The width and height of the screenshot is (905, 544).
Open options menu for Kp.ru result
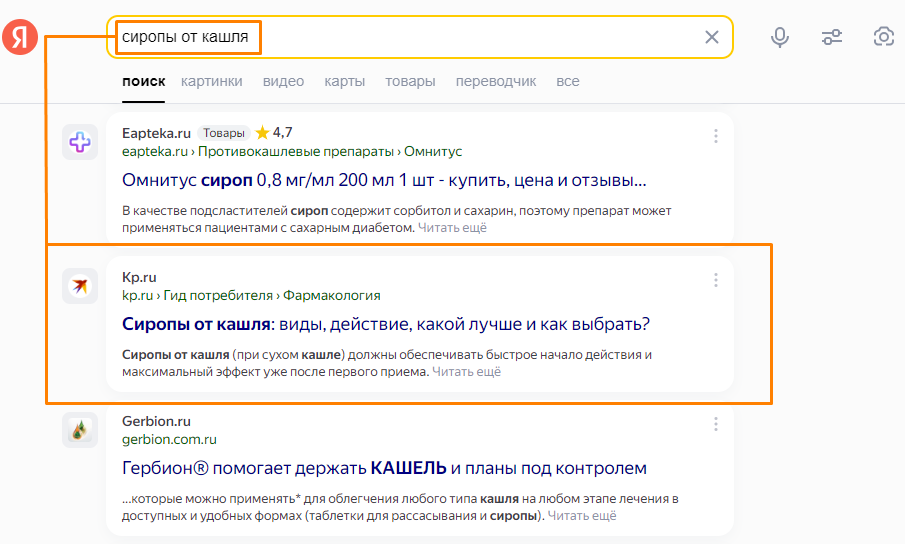click(x=716, y=280)
